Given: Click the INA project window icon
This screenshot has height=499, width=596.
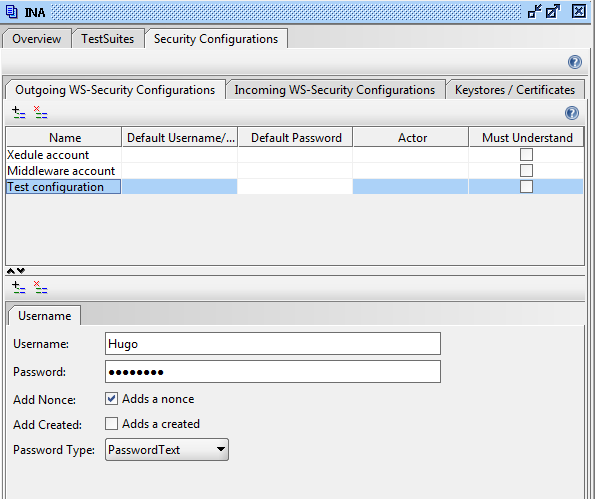Looking at the screenshot, I should tap(11, 12).
